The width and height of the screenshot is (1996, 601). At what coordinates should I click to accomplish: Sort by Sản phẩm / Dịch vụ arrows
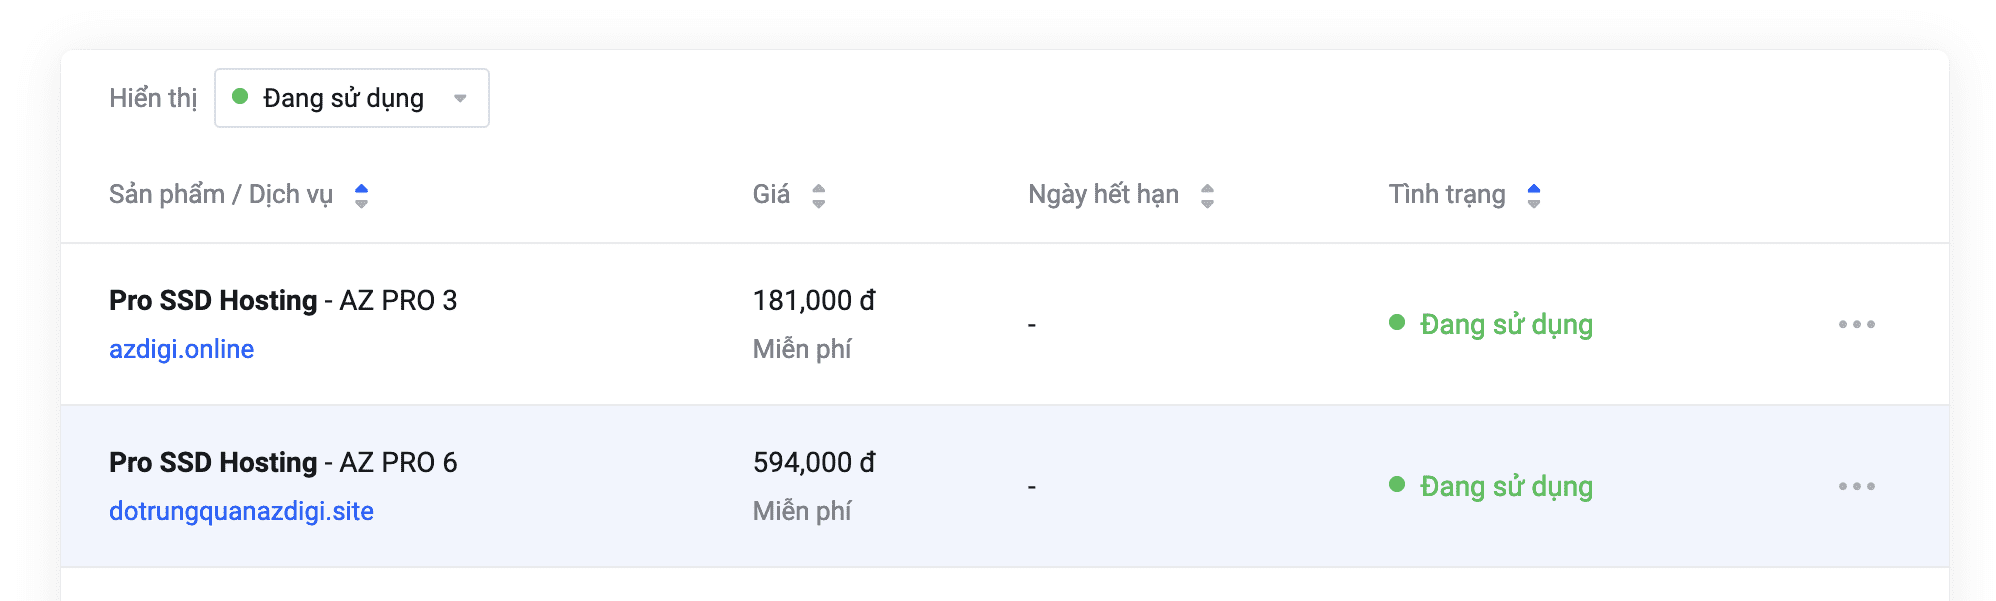(361, 195)
